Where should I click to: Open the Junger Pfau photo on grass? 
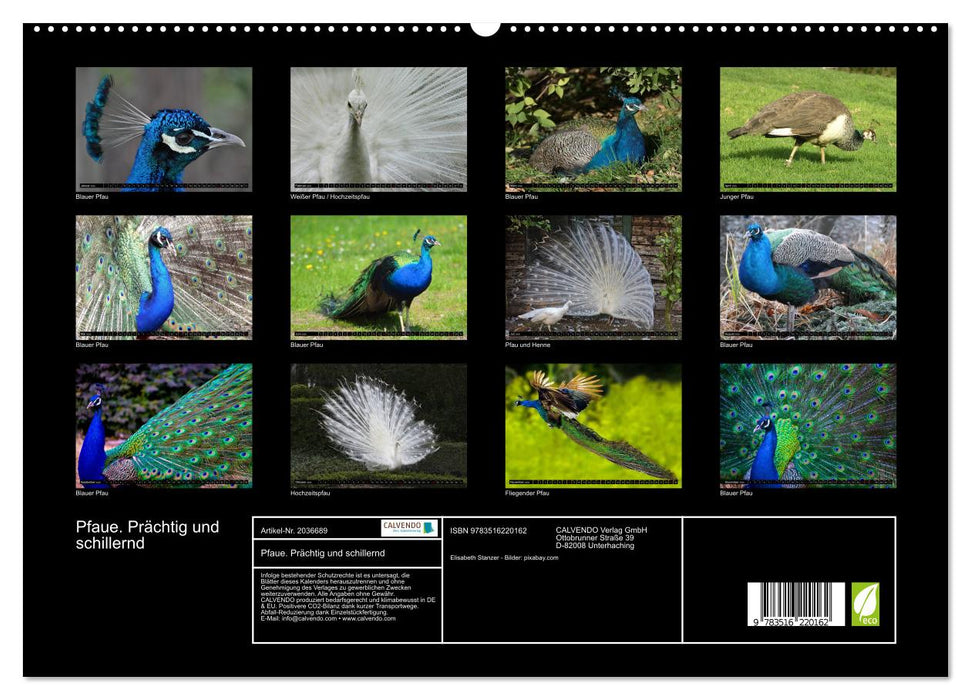coord(808,129)
